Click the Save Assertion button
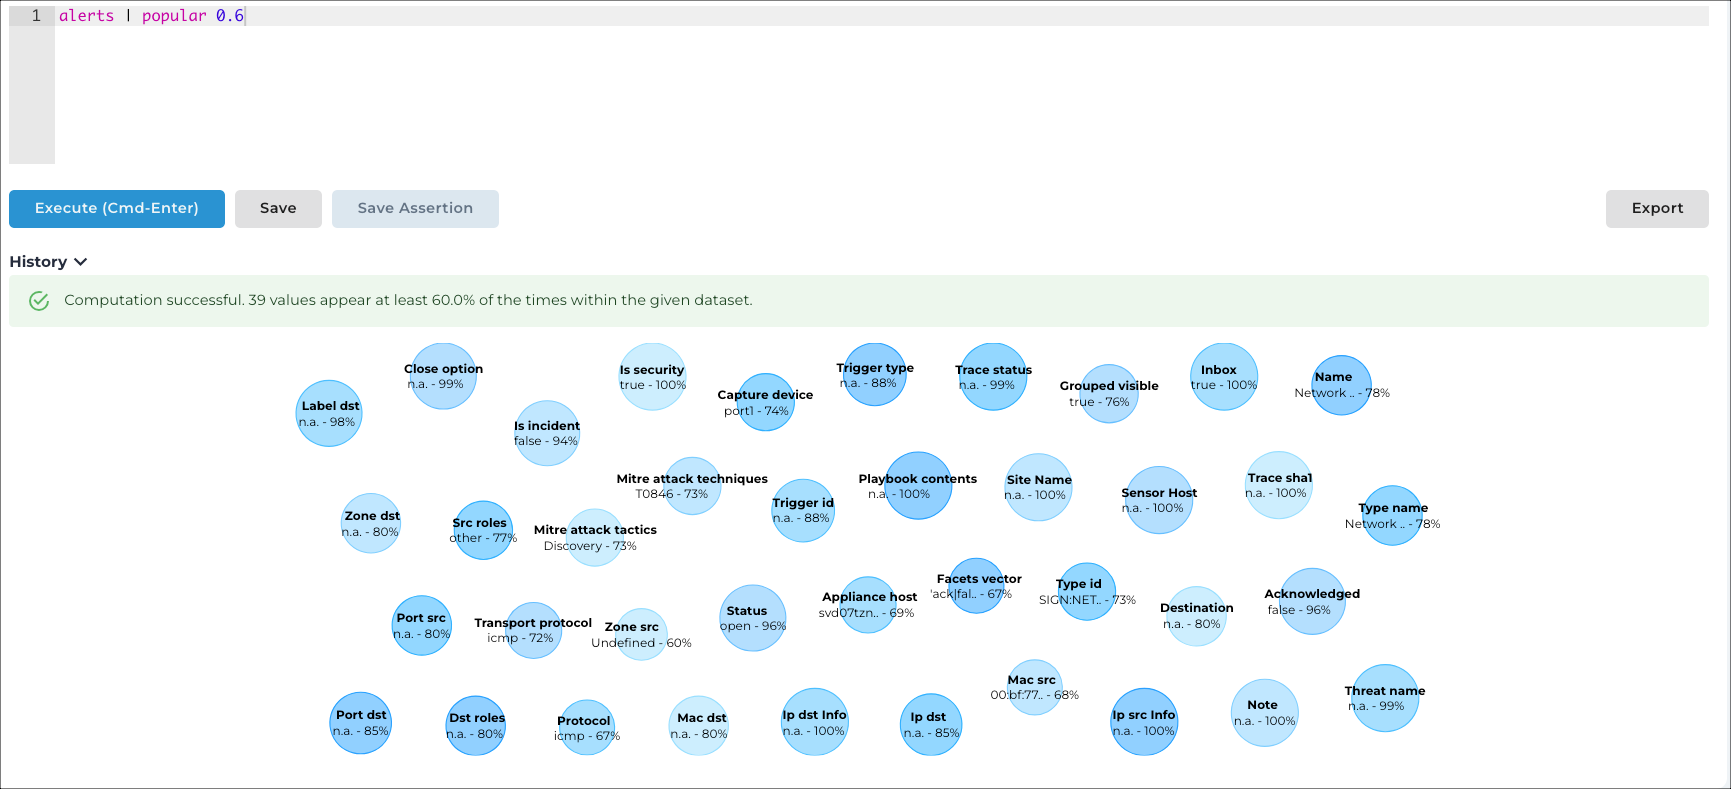Screen dimensions: 1731x789 point(415,209)
